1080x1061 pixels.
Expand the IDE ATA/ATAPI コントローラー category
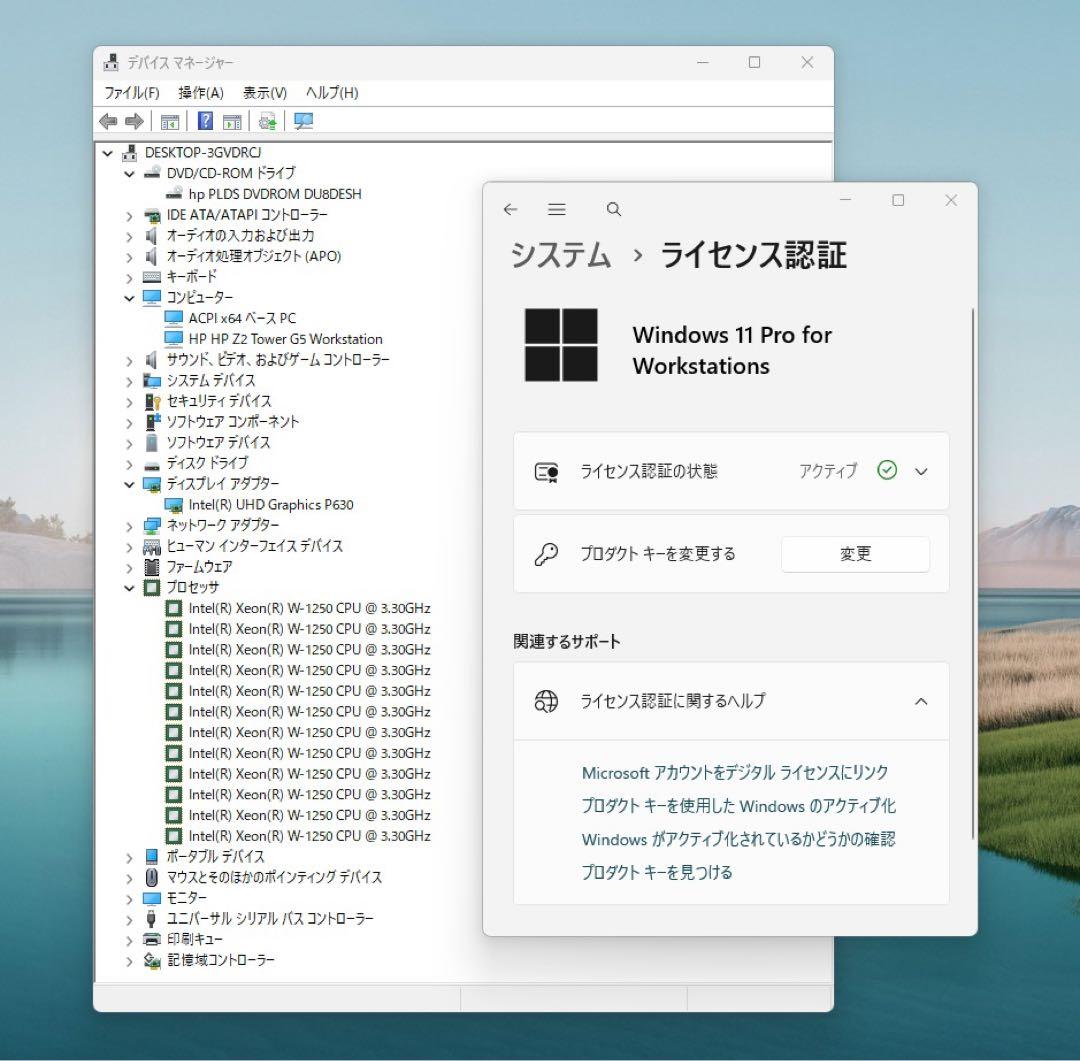[129, 216]
